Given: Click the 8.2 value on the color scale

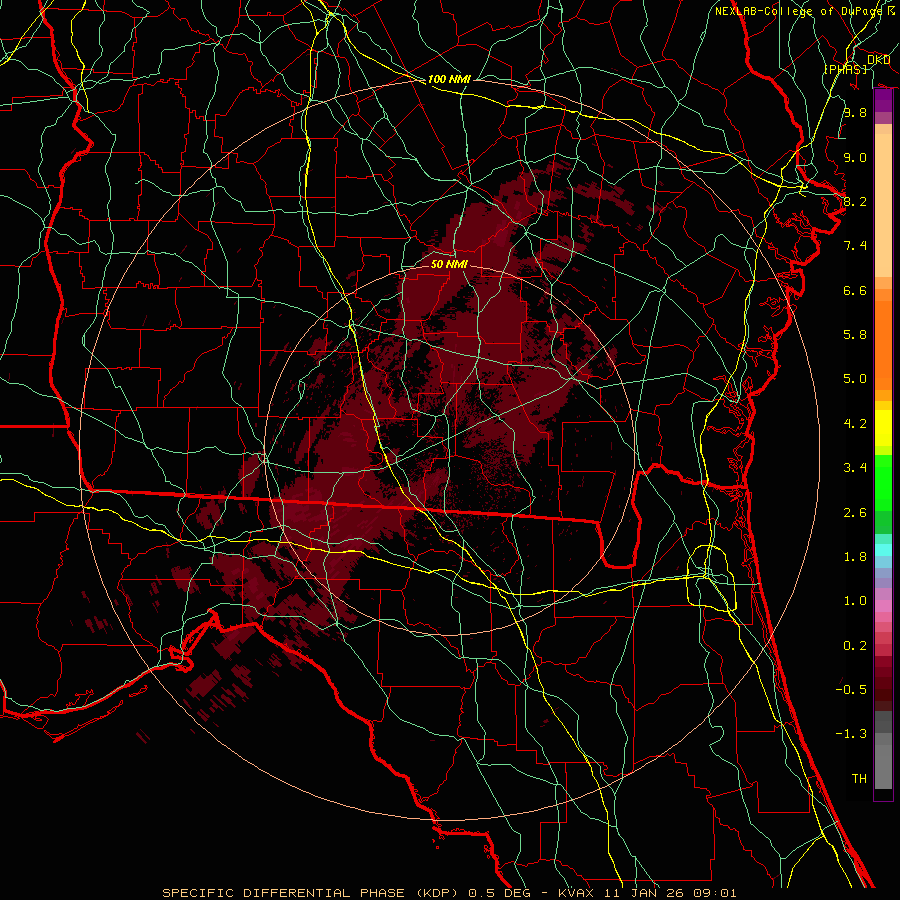Looking at the screenshot, I should click(x=855, y=201).
